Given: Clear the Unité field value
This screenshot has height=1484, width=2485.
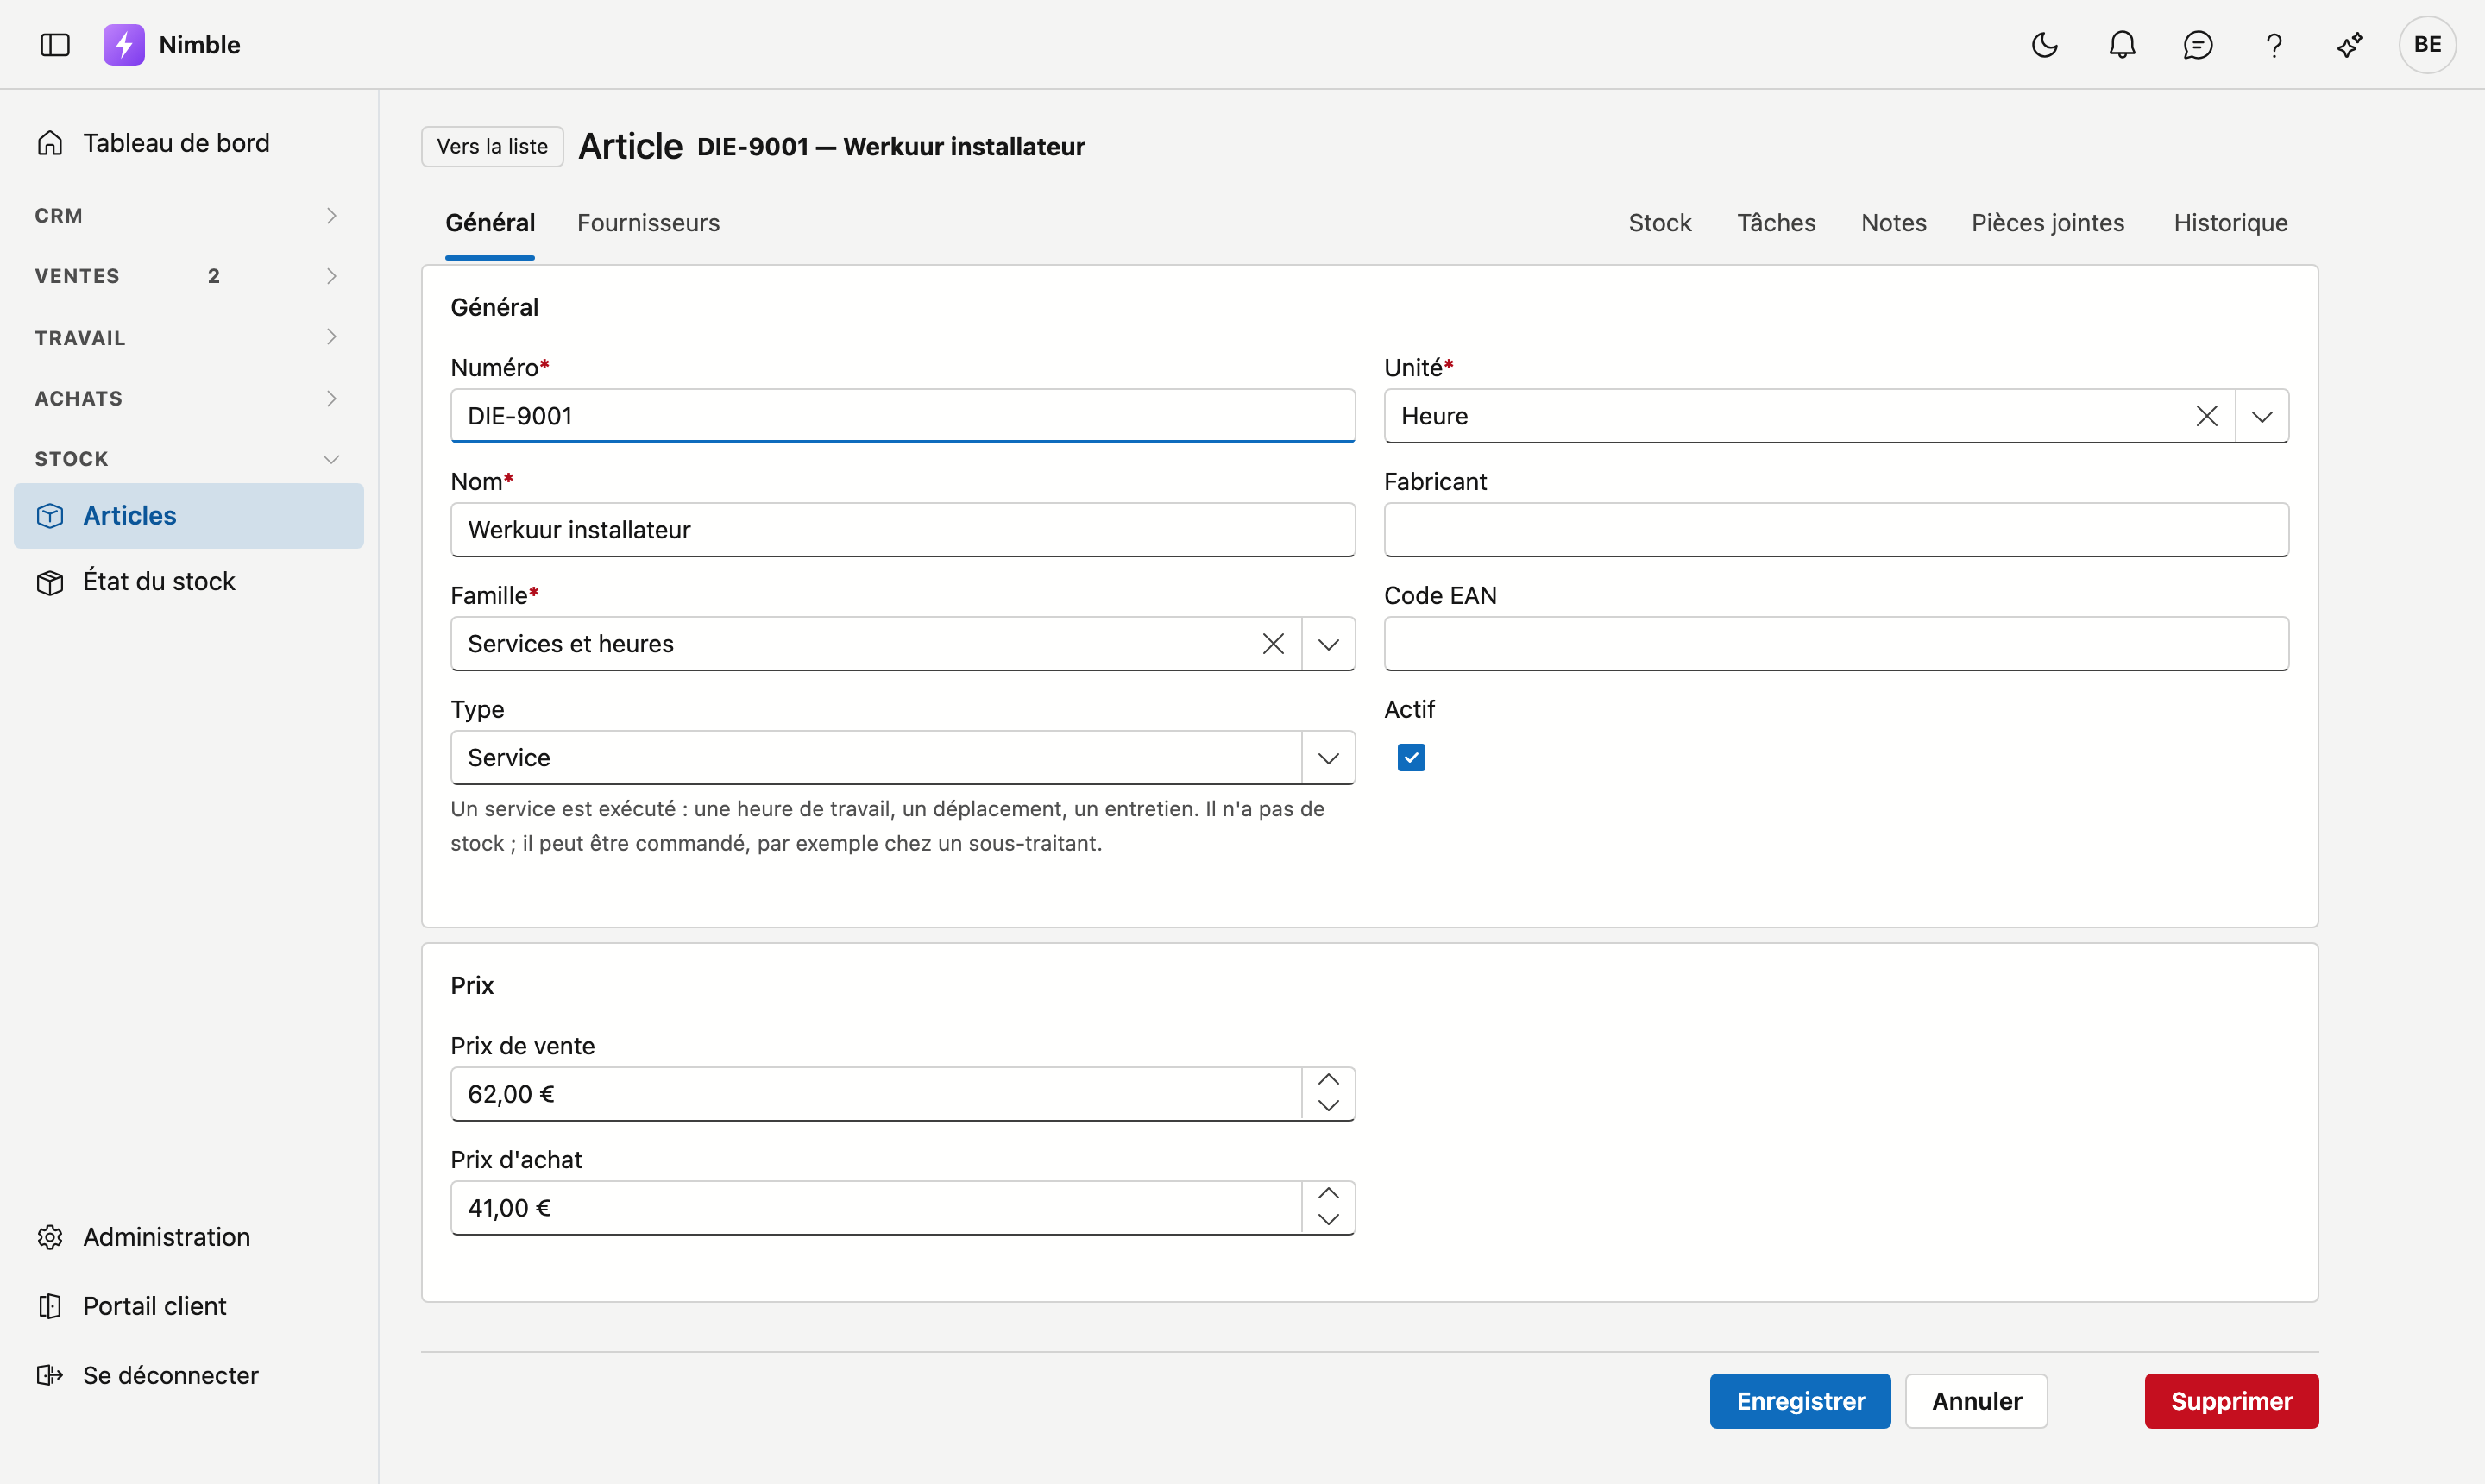Looking at the screenshot, I should (x=2207, y=416).
